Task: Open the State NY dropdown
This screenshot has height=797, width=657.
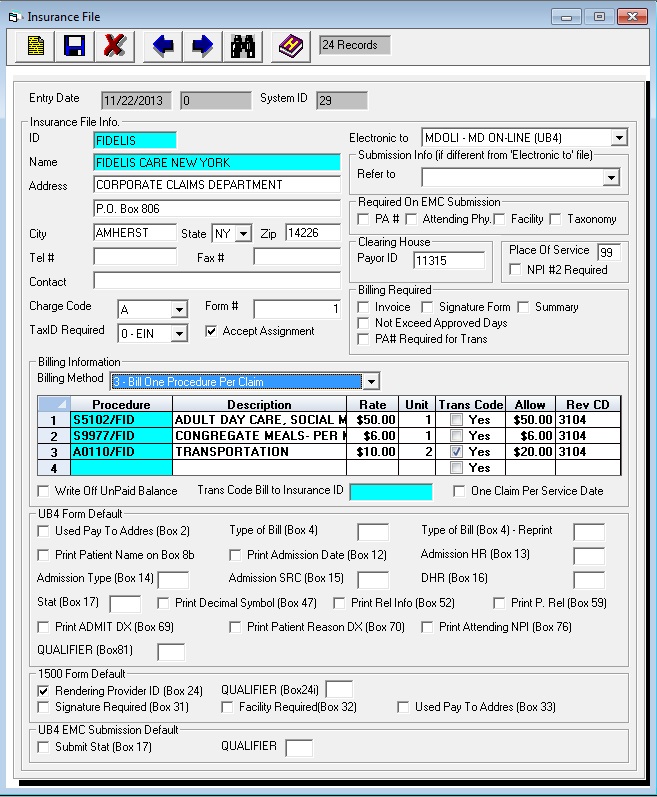Action: pos(244,234)
